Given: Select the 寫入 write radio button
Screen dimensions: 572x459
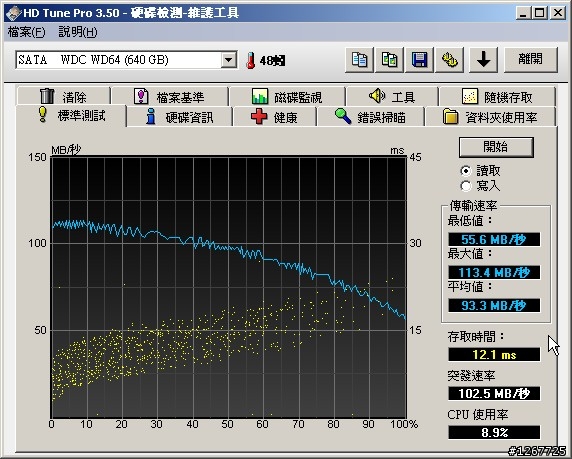Looking at the screenshot, I should click(x=465, y=186).
